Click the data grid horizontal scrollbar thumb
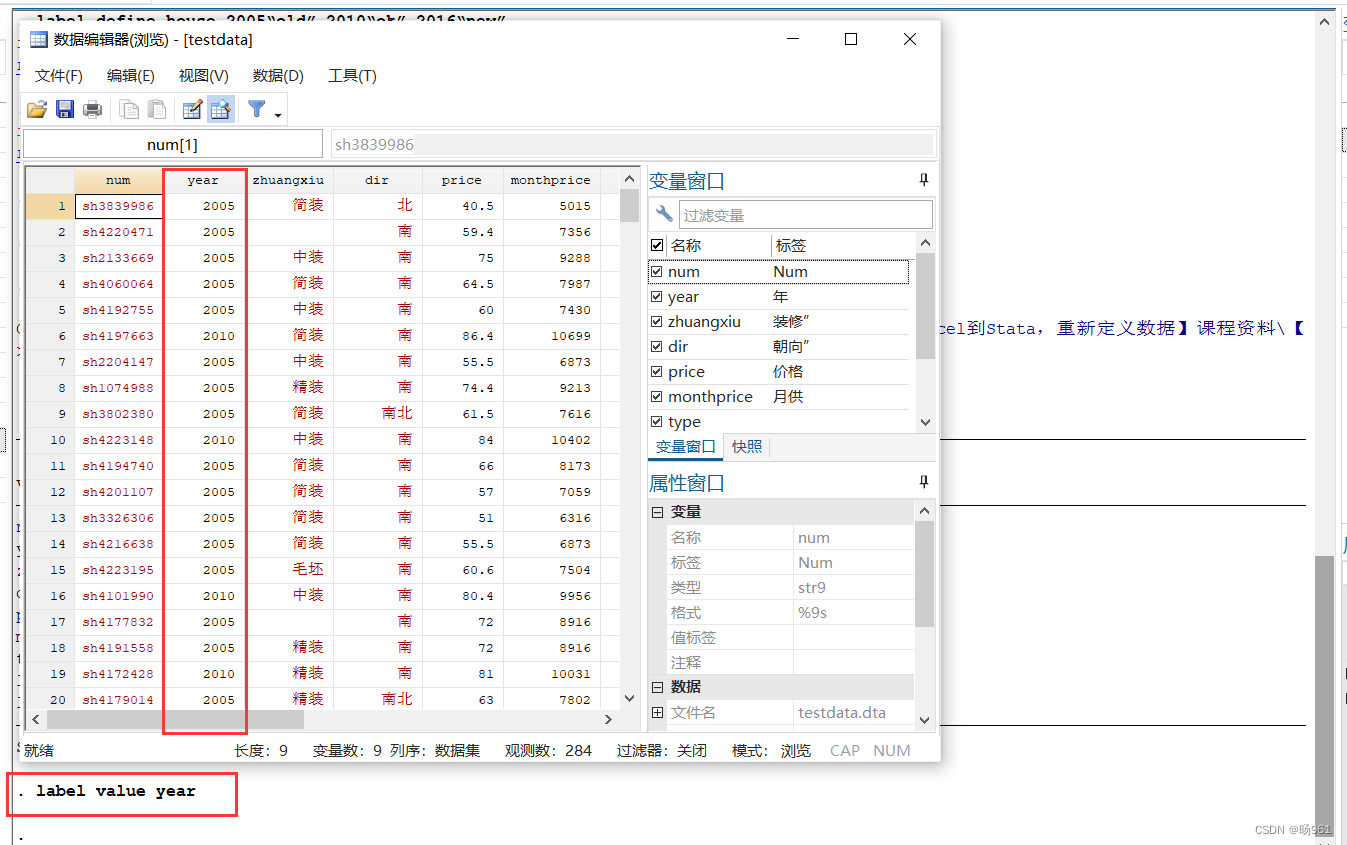Screen dimensions: 1347x845 point(174,719)
